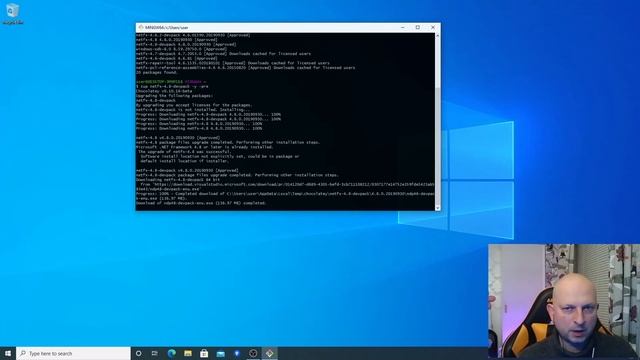Image resolution: width=640 pixels, height=360 pixels.
Task: Maximize the MINGW64 terminal window
Action: [x=418, y=27]
